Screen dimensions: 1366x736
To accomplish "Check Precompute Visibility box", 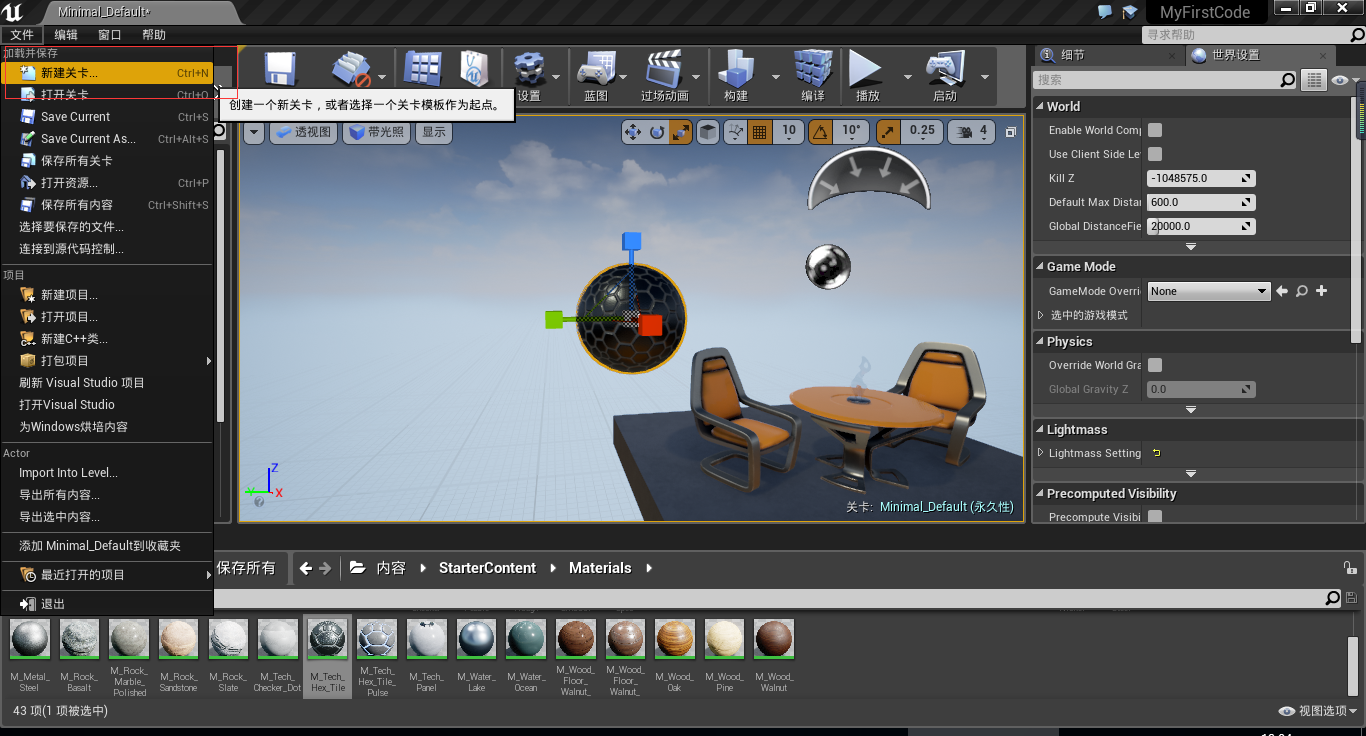I will pos(1155,517).
